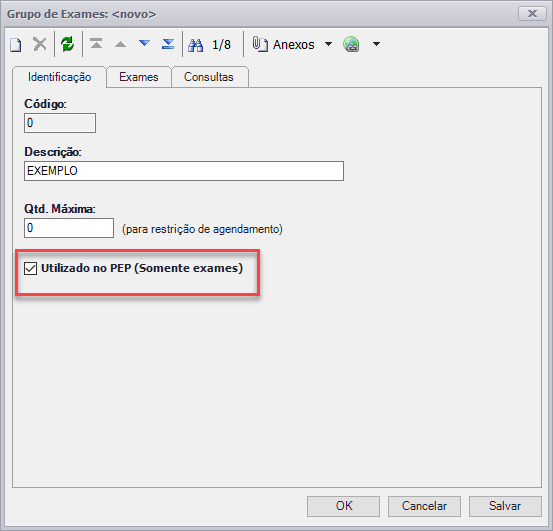Expand the Anexos dropdown arrow

(328, 44)
